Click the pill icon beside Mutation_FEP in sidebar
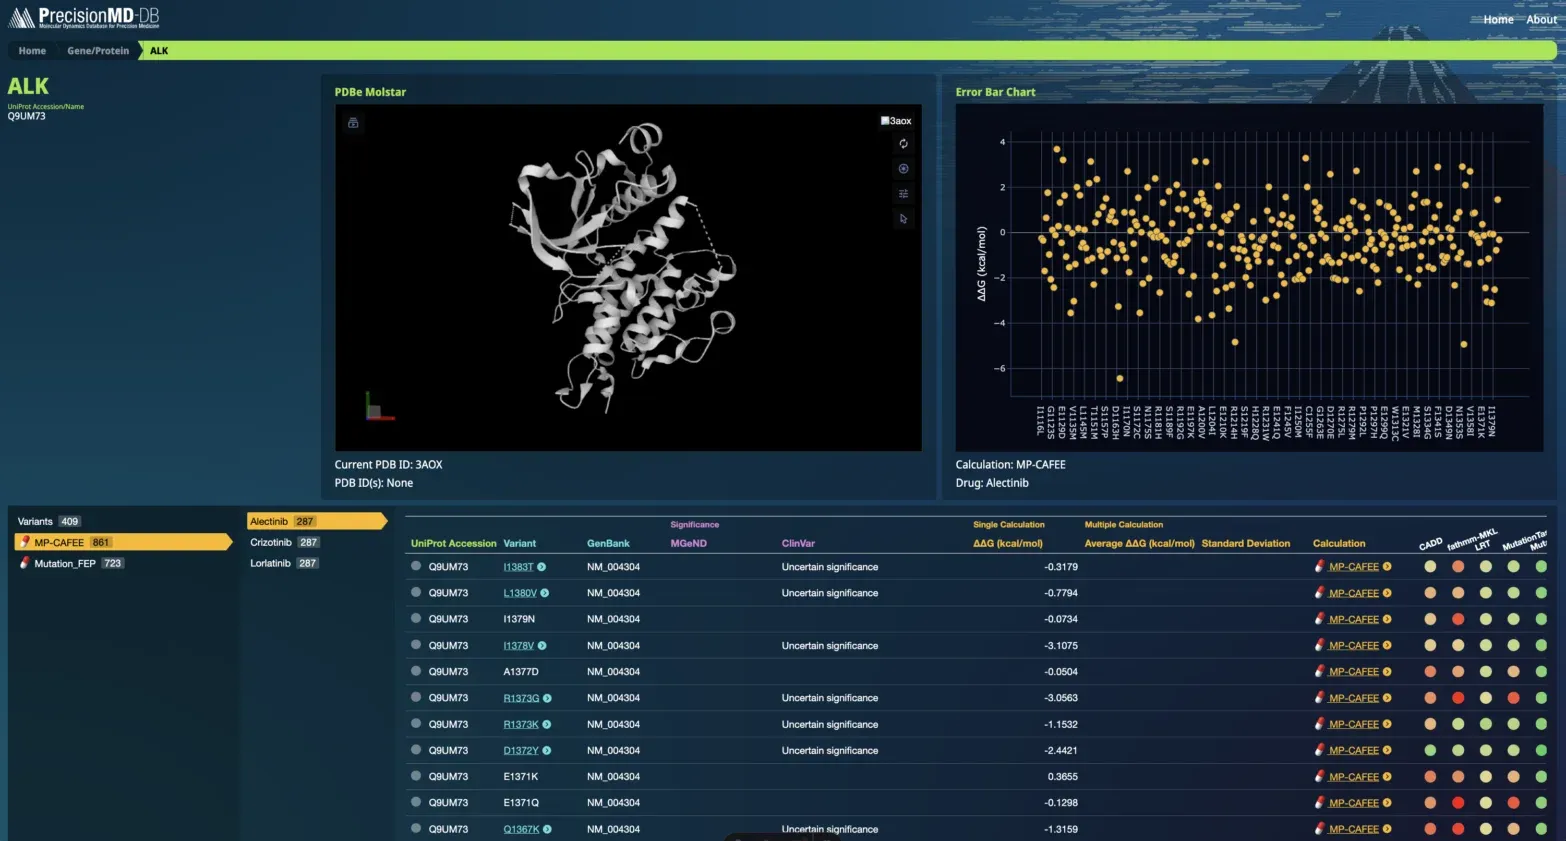The width and height of the screenshot is (1566, 841). click(x=24, y=563)
